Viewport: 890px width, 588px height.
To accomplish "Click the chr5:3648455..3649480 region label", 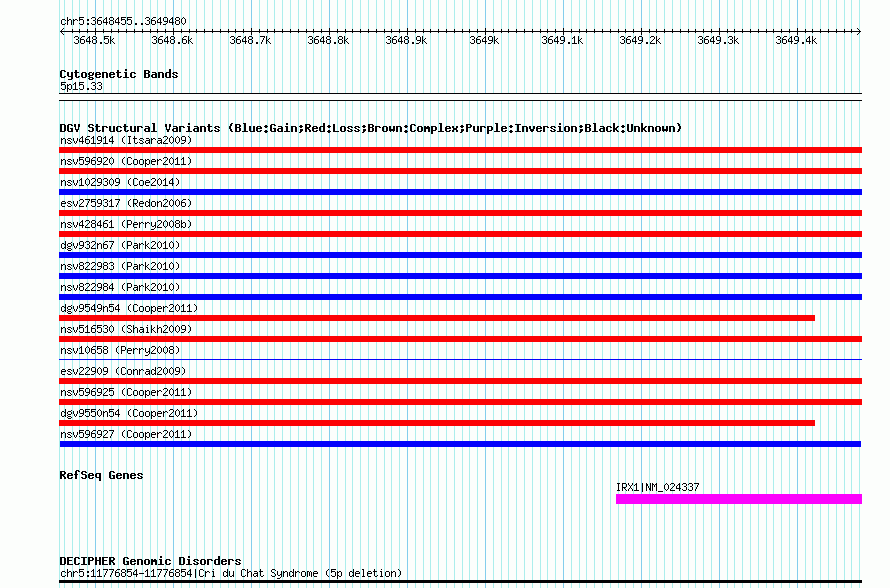I will 123,22.
